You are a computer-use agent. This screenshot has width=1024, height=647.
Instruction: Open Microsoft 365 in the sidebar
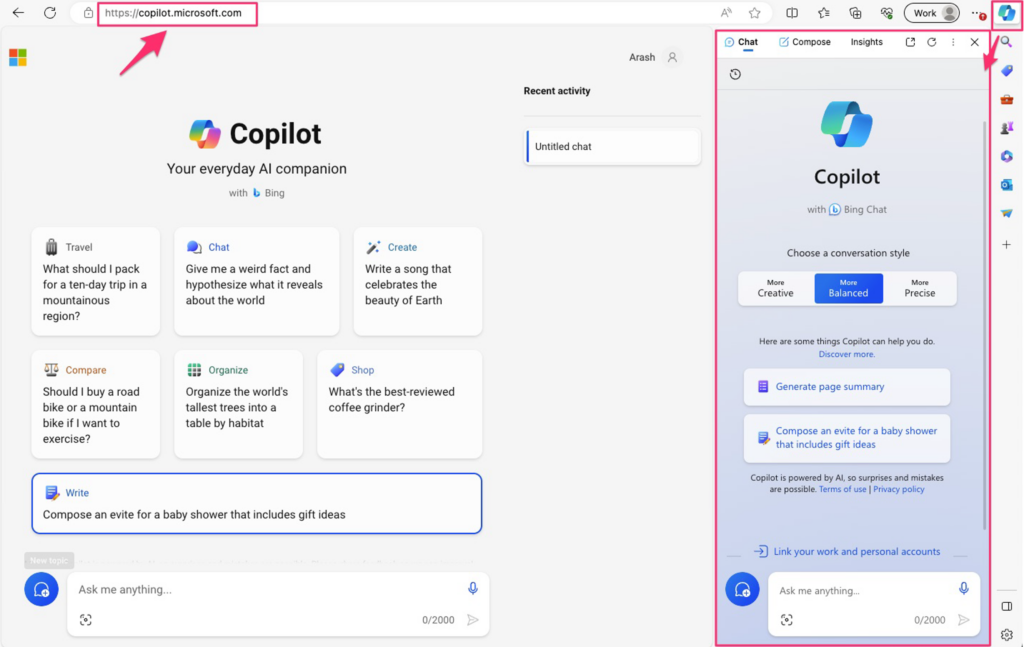click(x=1007, y=156)
